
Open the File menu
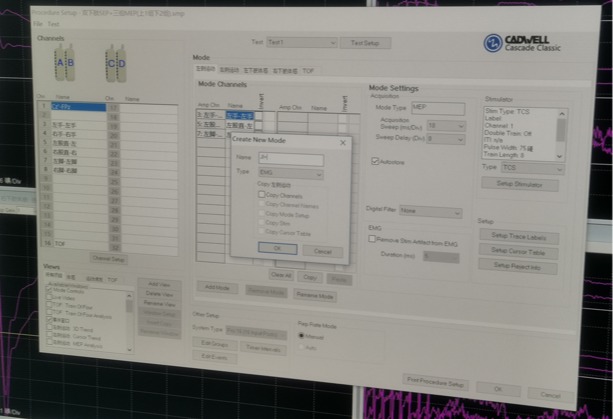(38, 23)
